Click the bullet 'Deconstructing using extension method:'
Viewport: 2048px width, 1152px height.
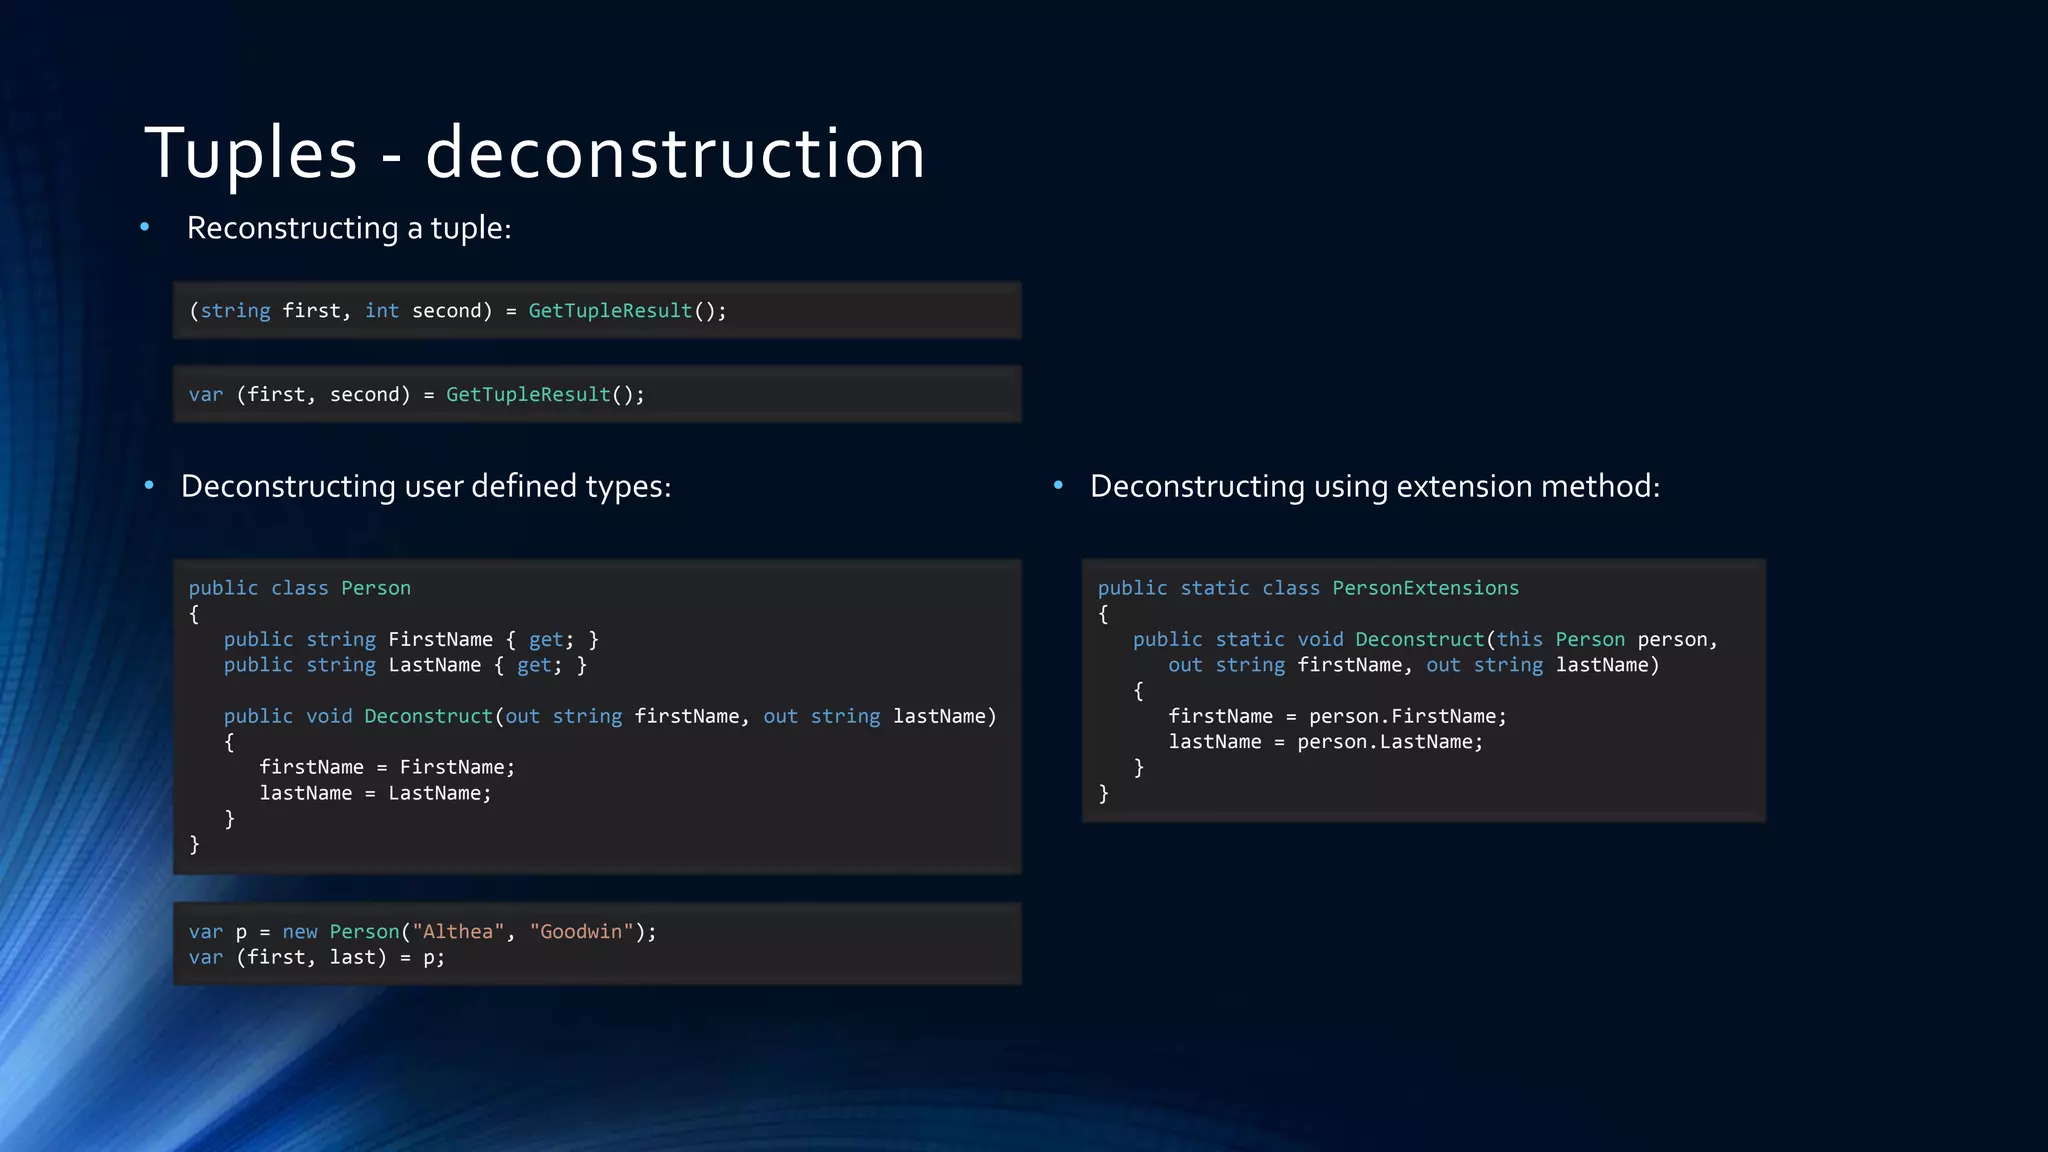[1375, 487]
